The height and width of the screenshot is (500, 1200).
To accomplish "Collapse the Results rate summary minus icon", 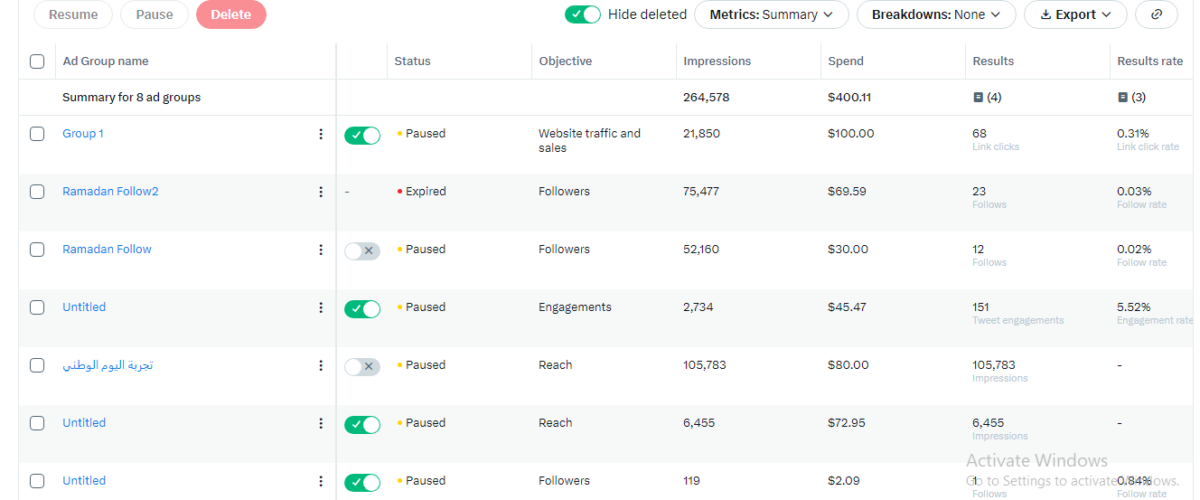I will point(1123,97).
